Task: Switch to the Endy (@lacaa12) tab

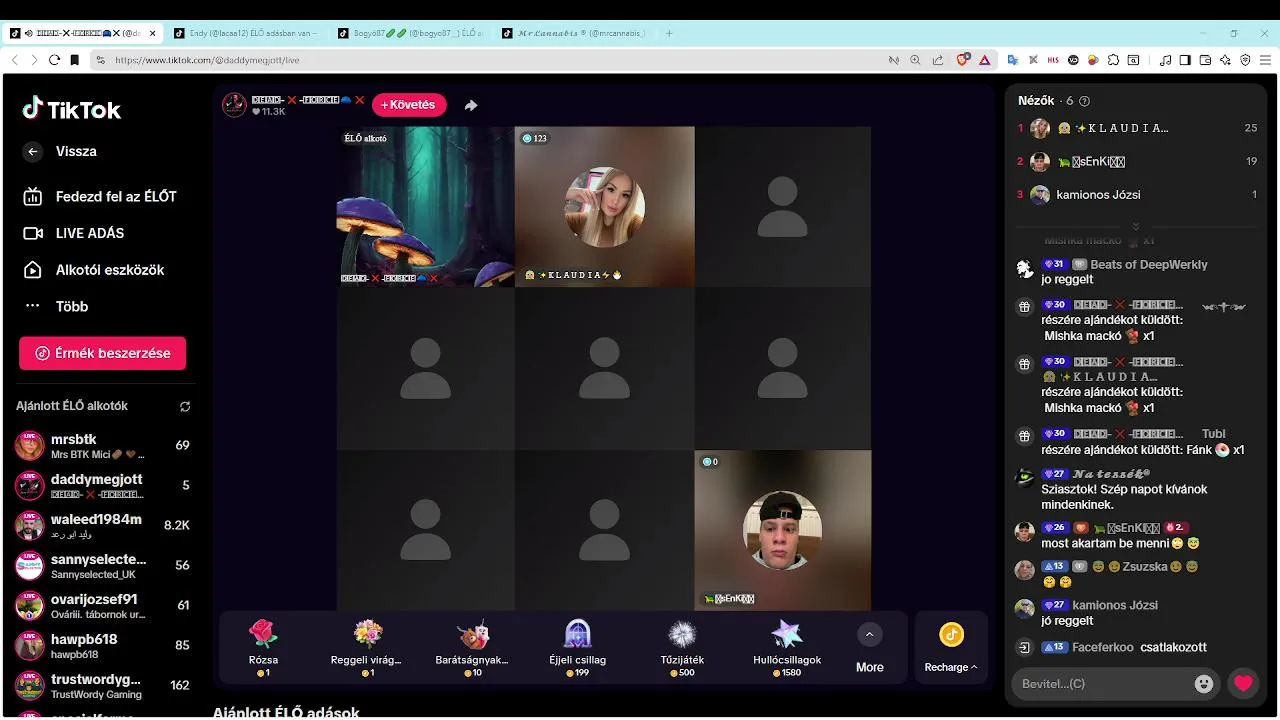Action: pyautogui.click(x=248, y=33)
